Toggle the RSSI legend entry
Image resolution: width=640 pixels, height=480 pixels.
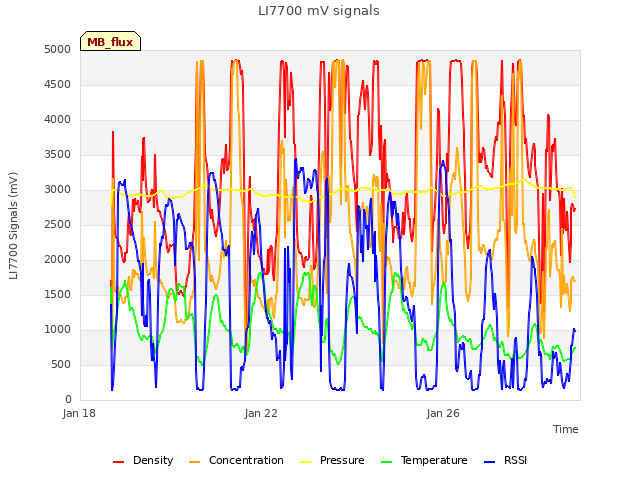click(506, 460)
